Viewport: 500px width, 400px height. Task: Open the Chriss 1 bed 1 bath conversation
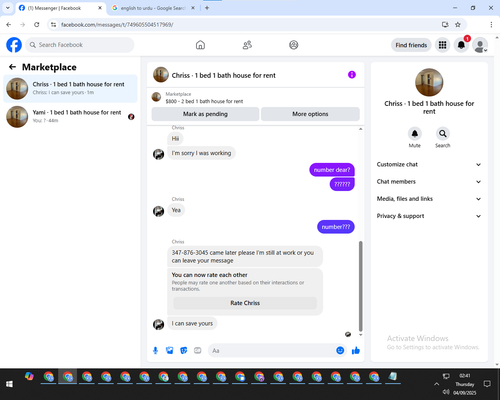(70, 88)
